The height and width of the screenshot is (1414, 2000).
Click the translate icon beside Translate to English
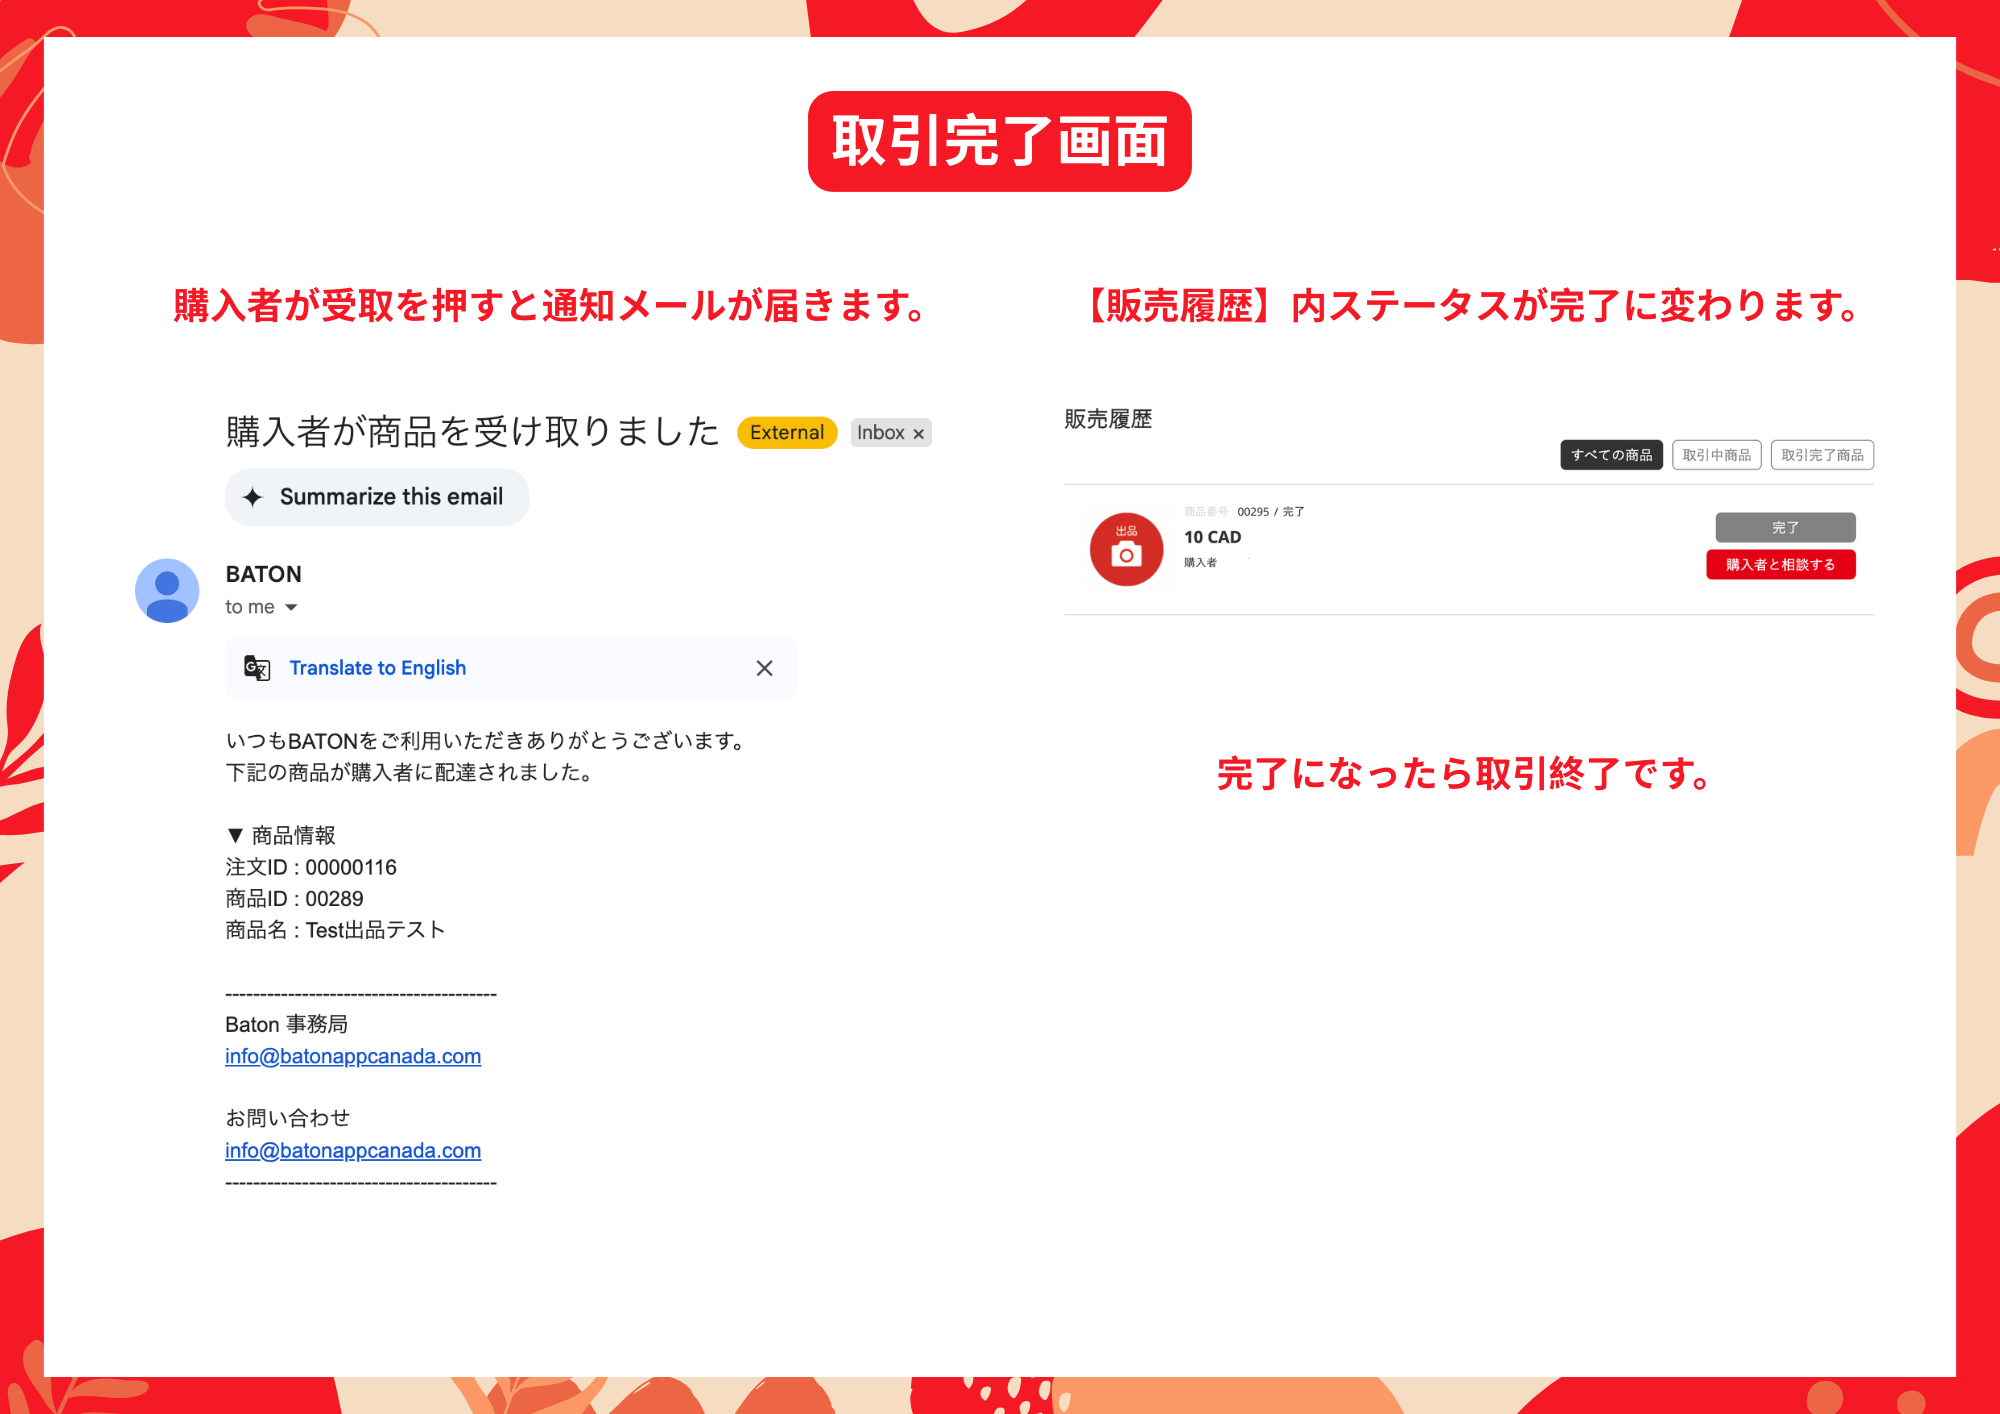click(x=257, y=668)
